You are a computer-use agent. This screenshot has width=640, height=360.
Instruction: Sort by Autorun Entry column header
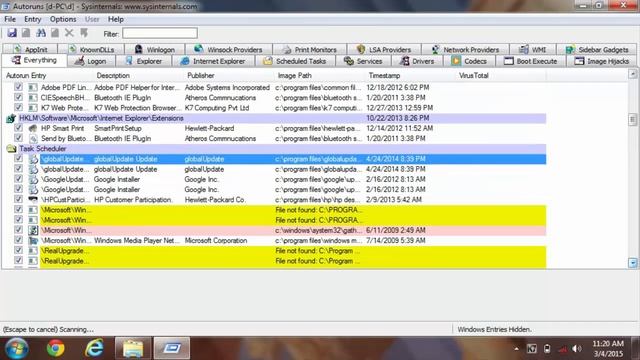[x=48, y=76]
